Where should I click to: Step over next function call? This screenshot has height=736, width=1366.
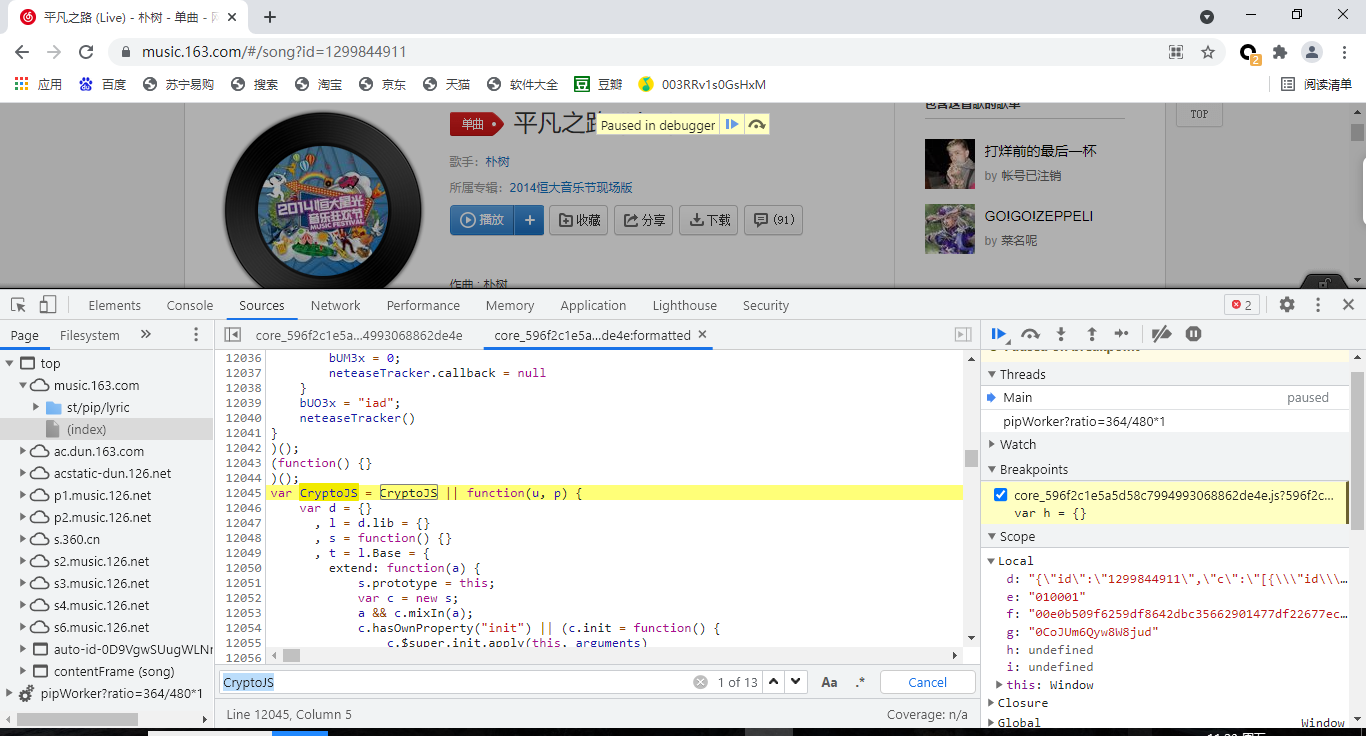[x=1030, y=334]
